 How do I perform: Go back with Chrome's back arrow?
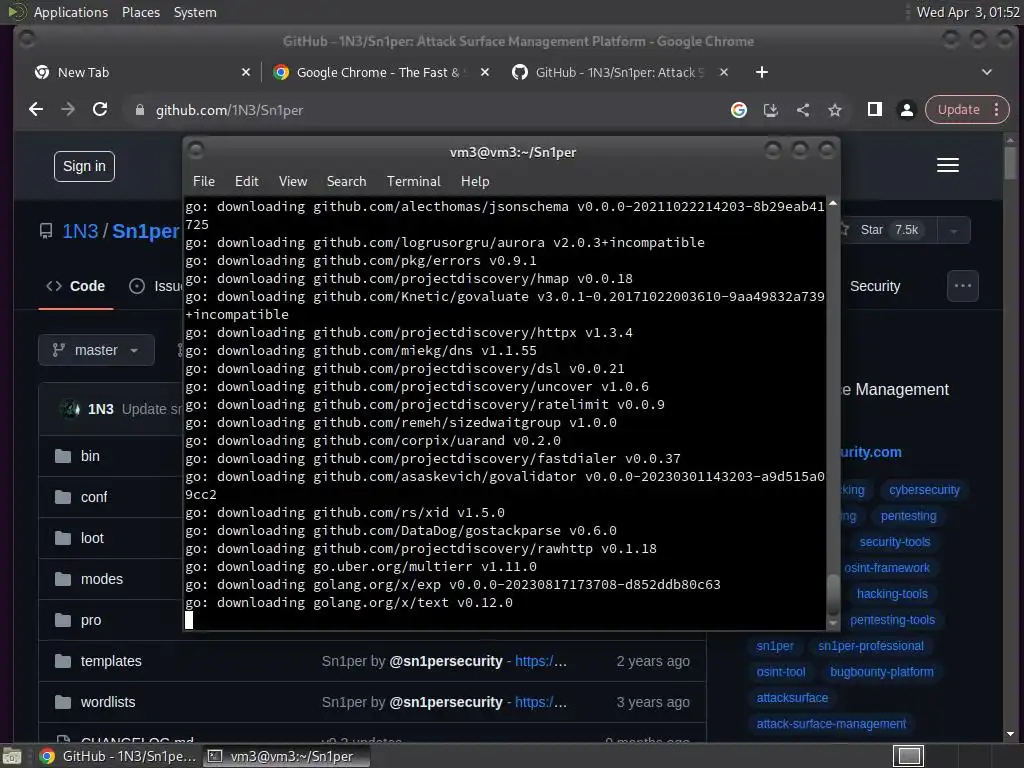tap(36, 110)
